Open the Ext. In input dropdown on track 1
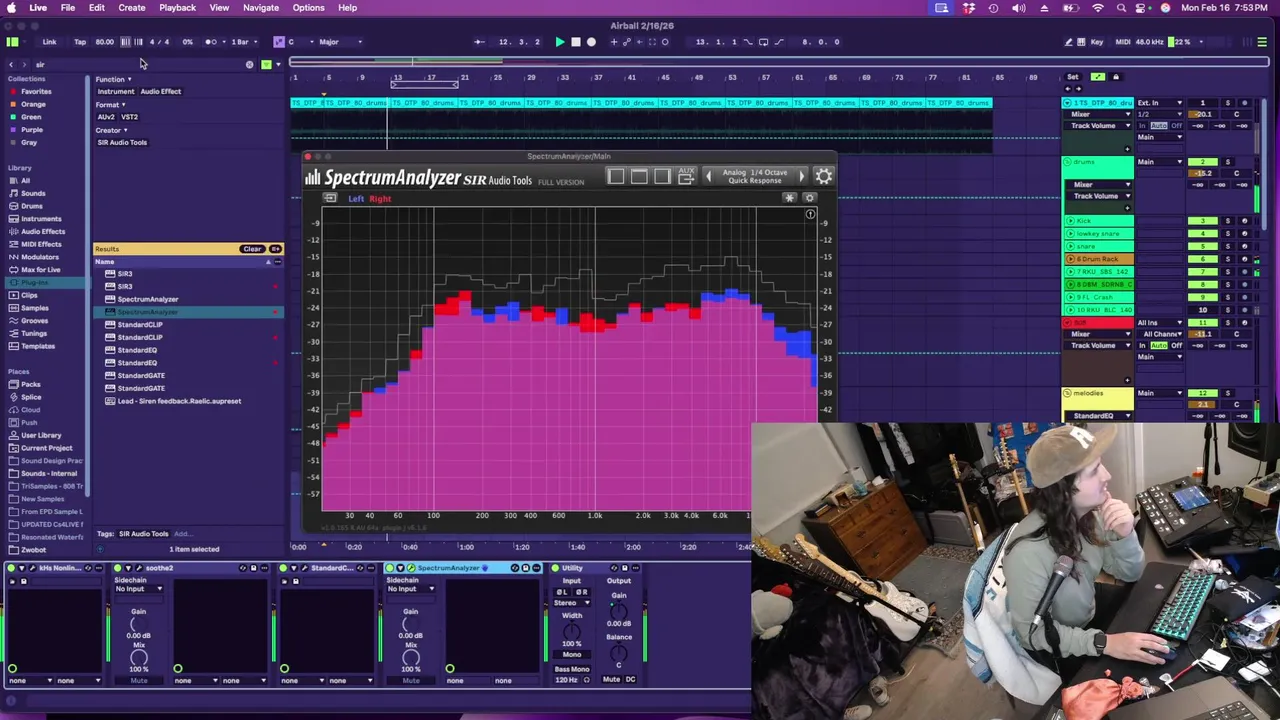 click(1160, 103)
